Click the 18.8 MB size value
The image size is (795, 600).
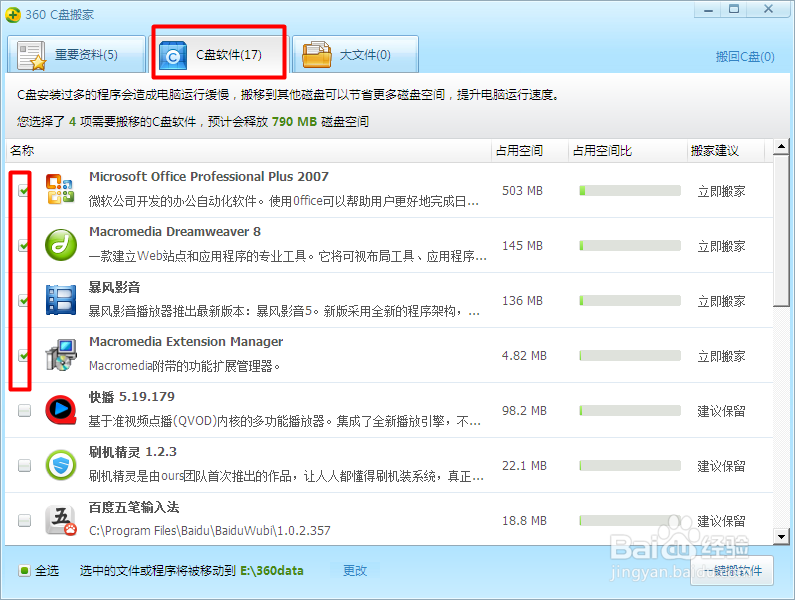(524, 520)
